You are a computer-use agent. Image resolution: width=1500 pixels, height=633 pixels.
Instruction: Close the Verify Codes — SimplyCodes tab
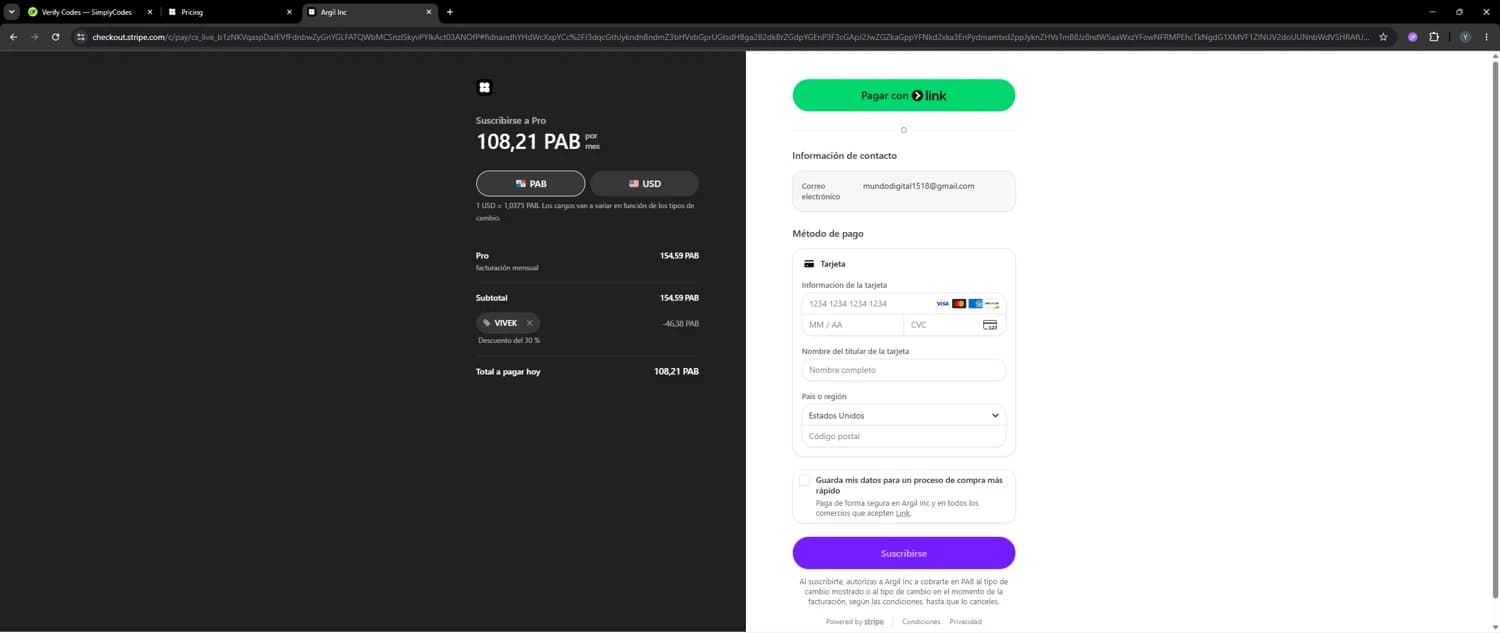point(150,12)
